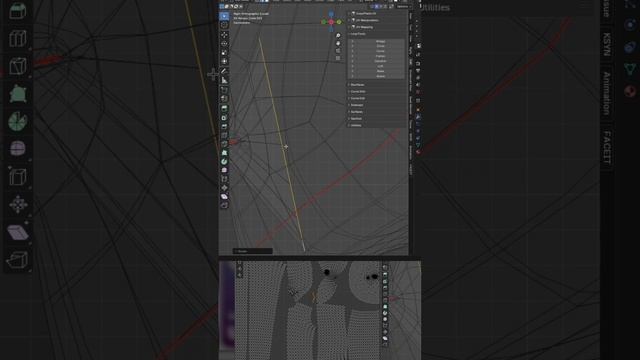Viewport: 640px width, 360px height.
Task: Click the Spin icon in enlarged background toolbar
Action: (18, 121)
